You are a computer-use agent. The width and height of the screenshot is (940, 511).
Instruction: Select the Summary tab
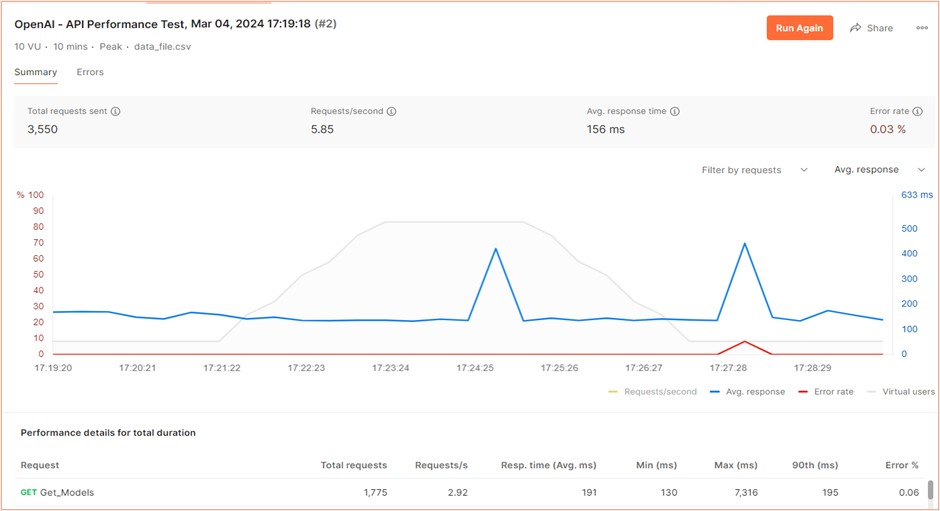coord(35,72)
